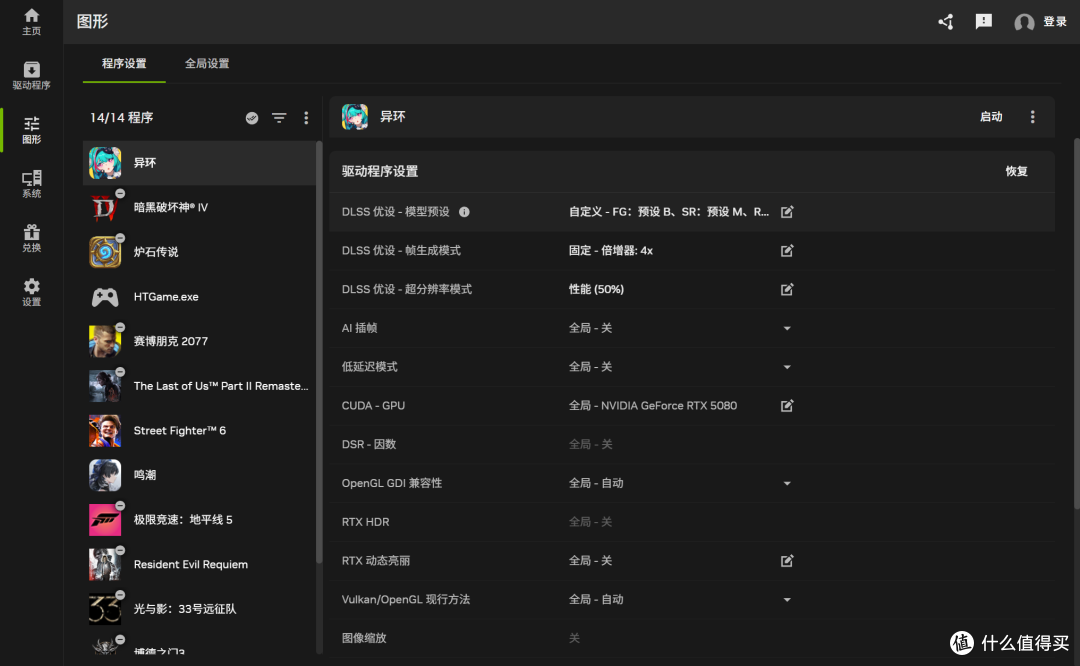Select the HTGame.exe controller icon

(x=105, y=297)
